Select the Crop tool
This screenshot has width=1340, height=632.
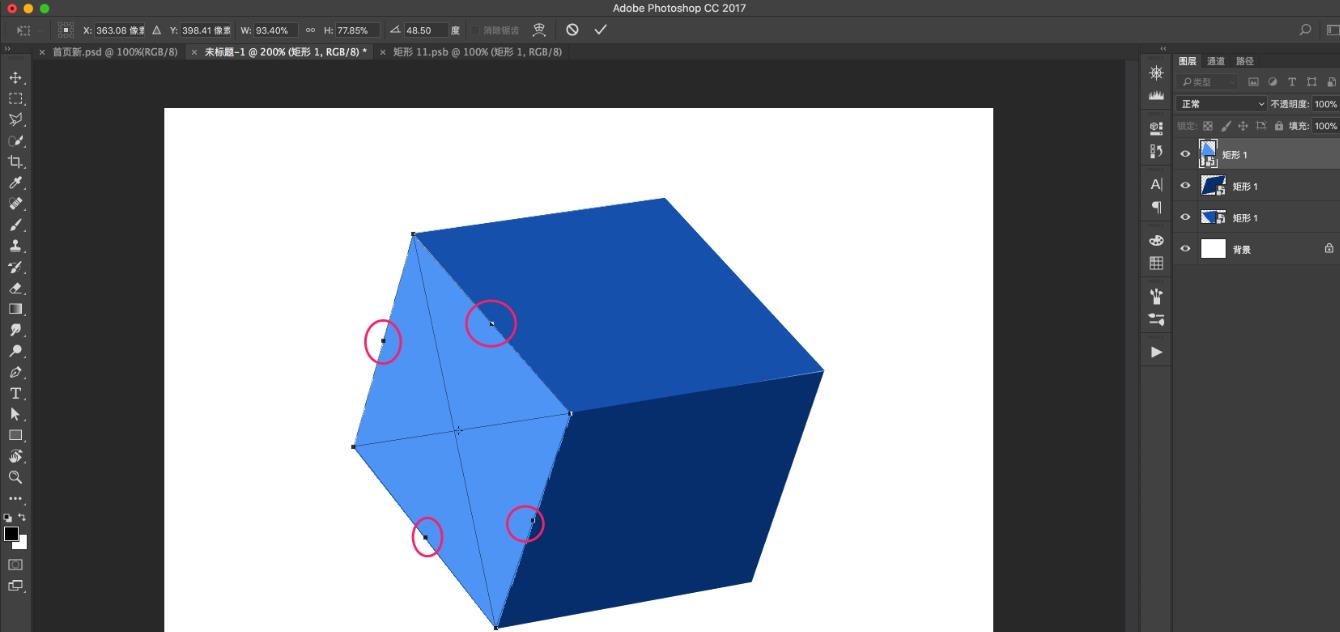point(16,161)
